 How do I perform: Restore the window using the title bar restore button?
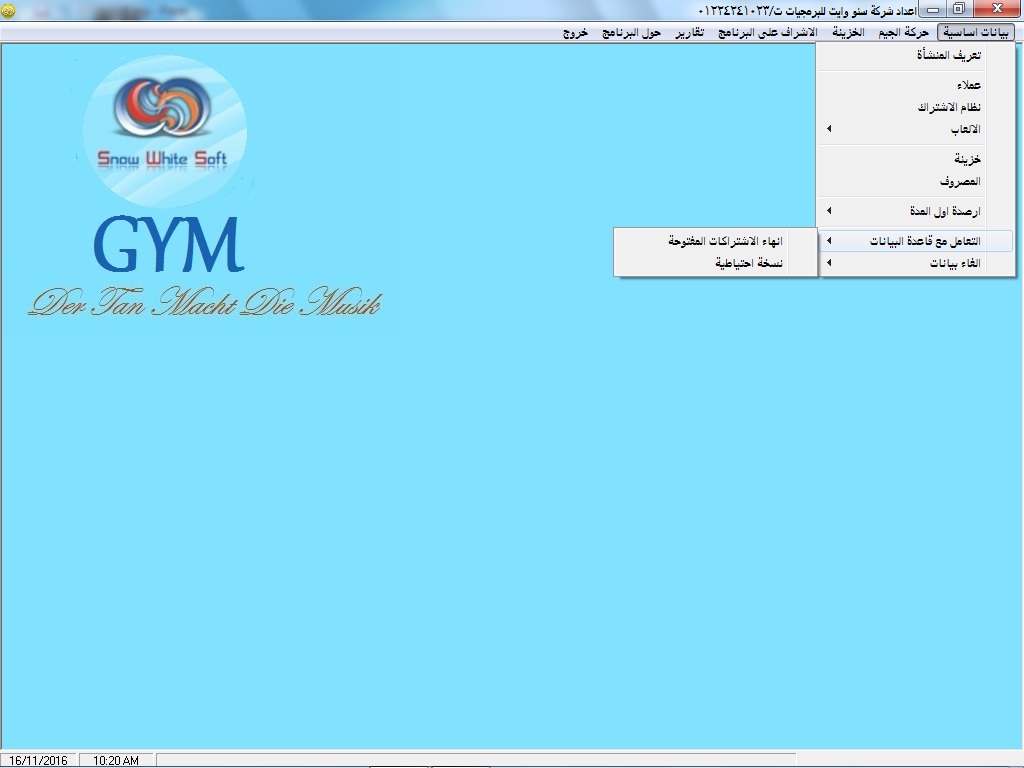959,9
